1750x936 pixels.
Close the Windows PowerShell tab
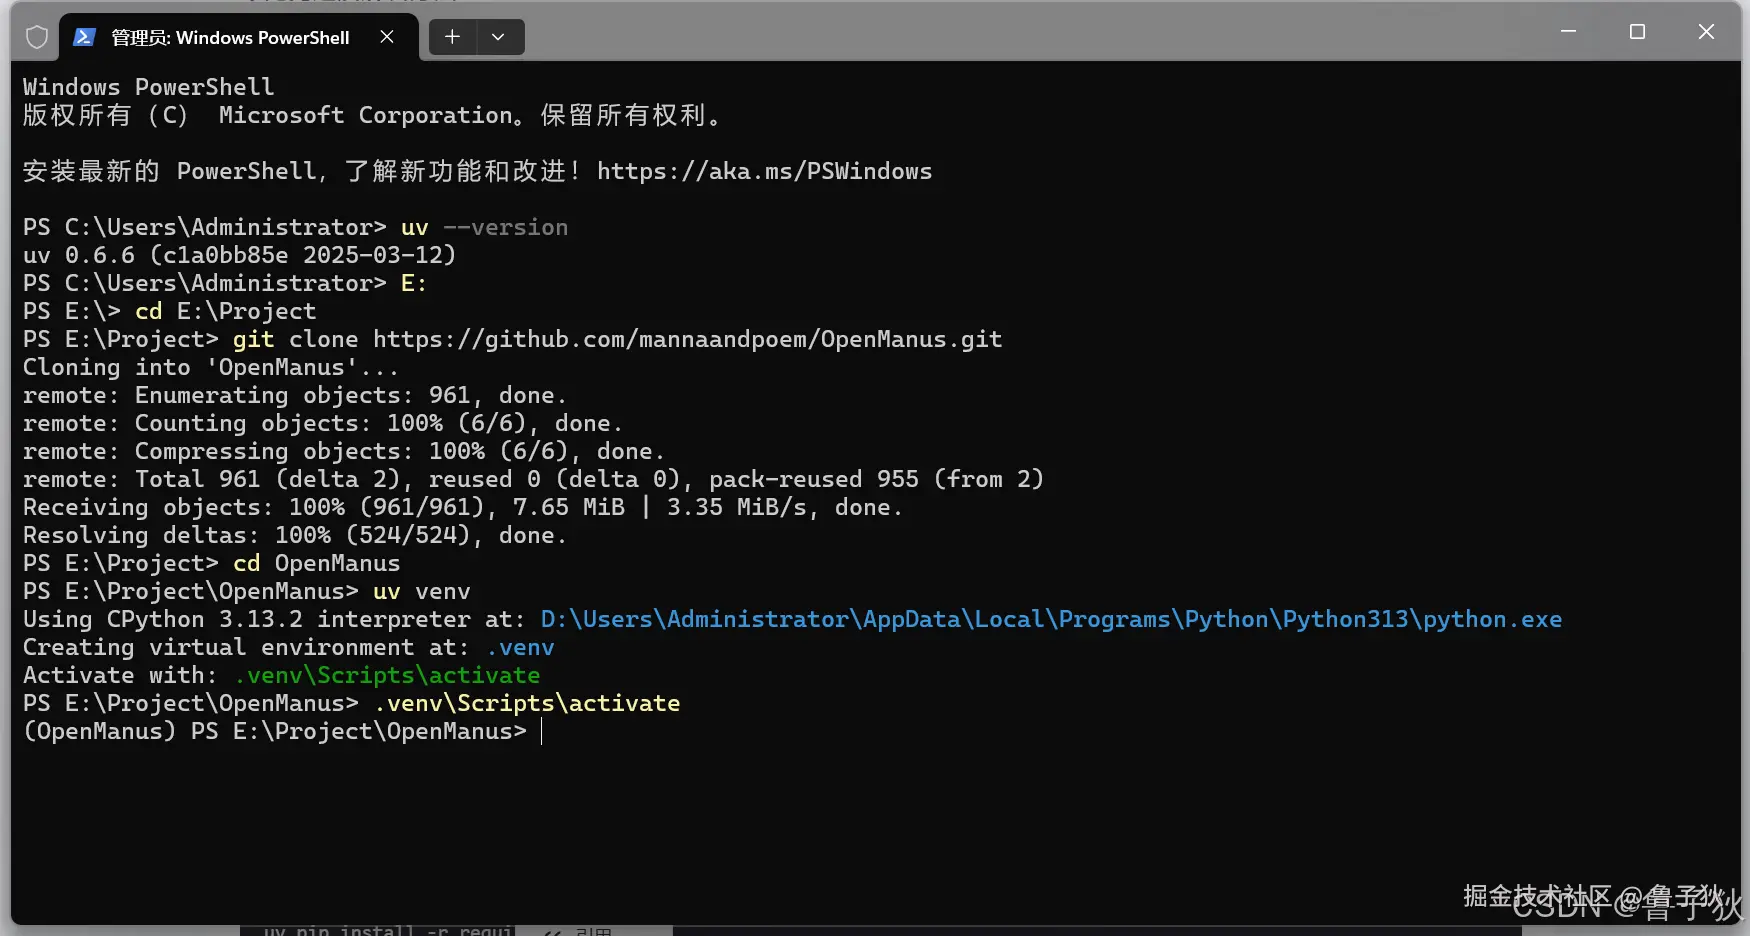click(387, 37)
